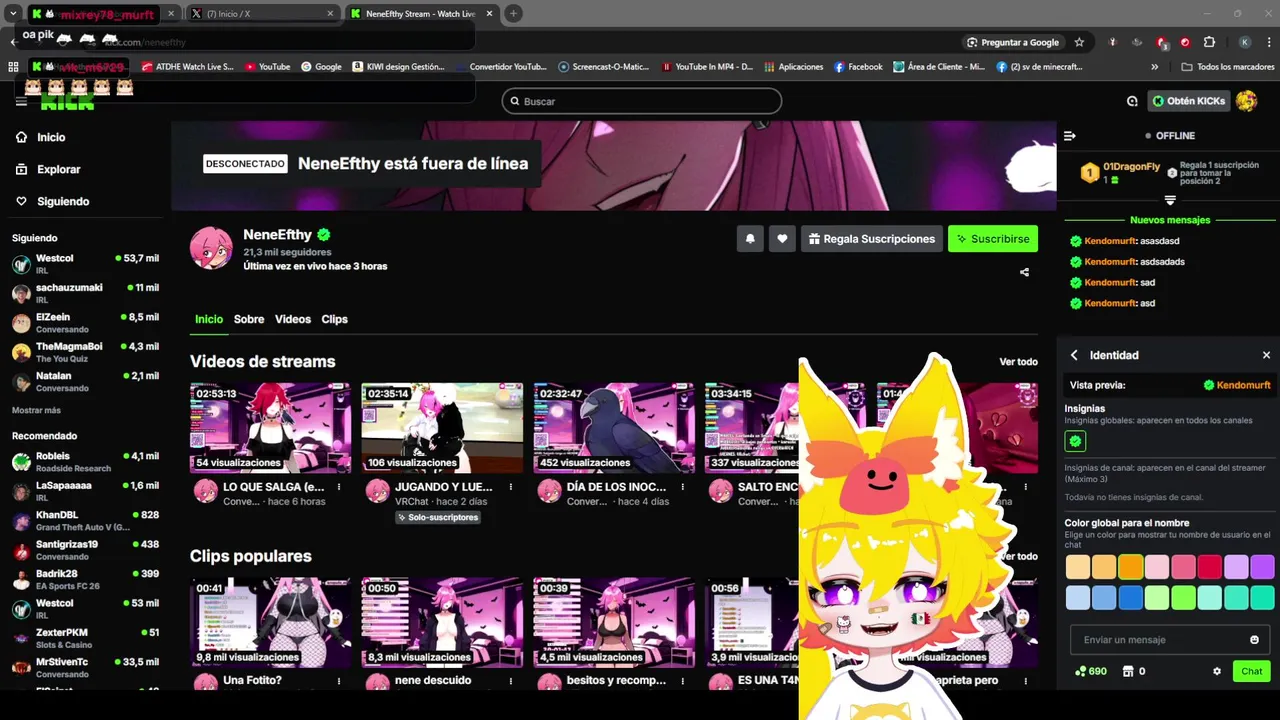Image resolution: width=1280 pixels, height=720 pixels.
Task: Click Ver todo for Videos de streams
Action: 1018,362
